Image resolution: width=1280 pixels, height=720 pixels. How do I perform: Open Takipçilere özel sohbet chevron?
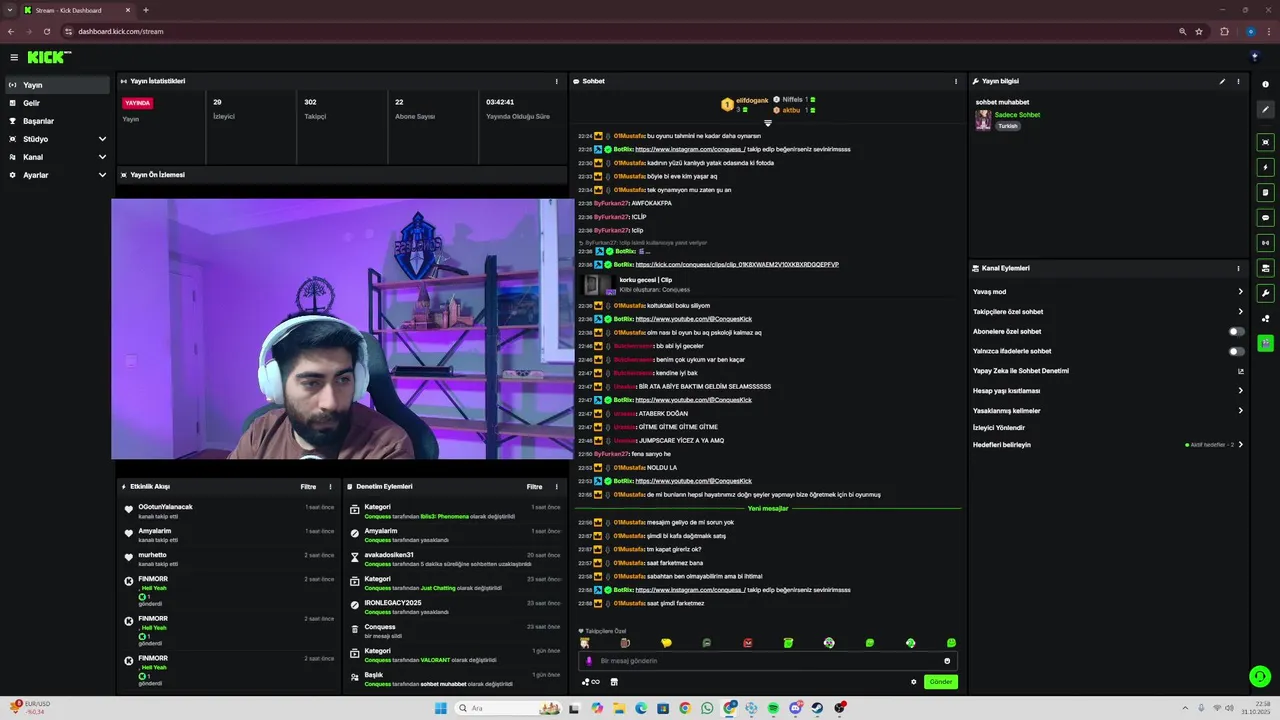click(x=1241, y=312)
